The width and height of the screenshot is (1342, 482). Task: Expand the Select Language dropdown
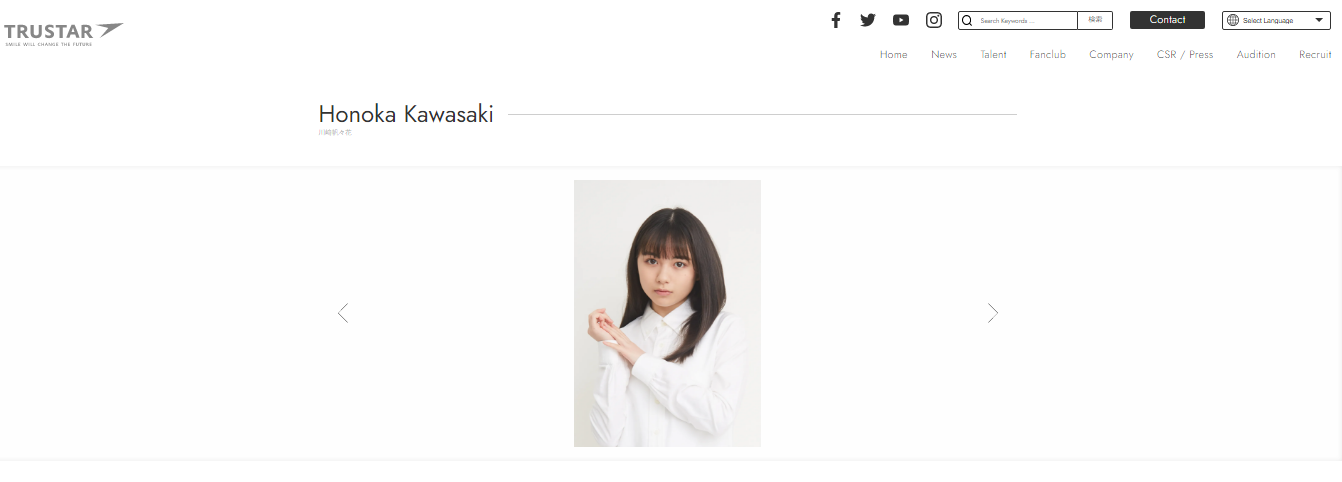point(1276,20)
